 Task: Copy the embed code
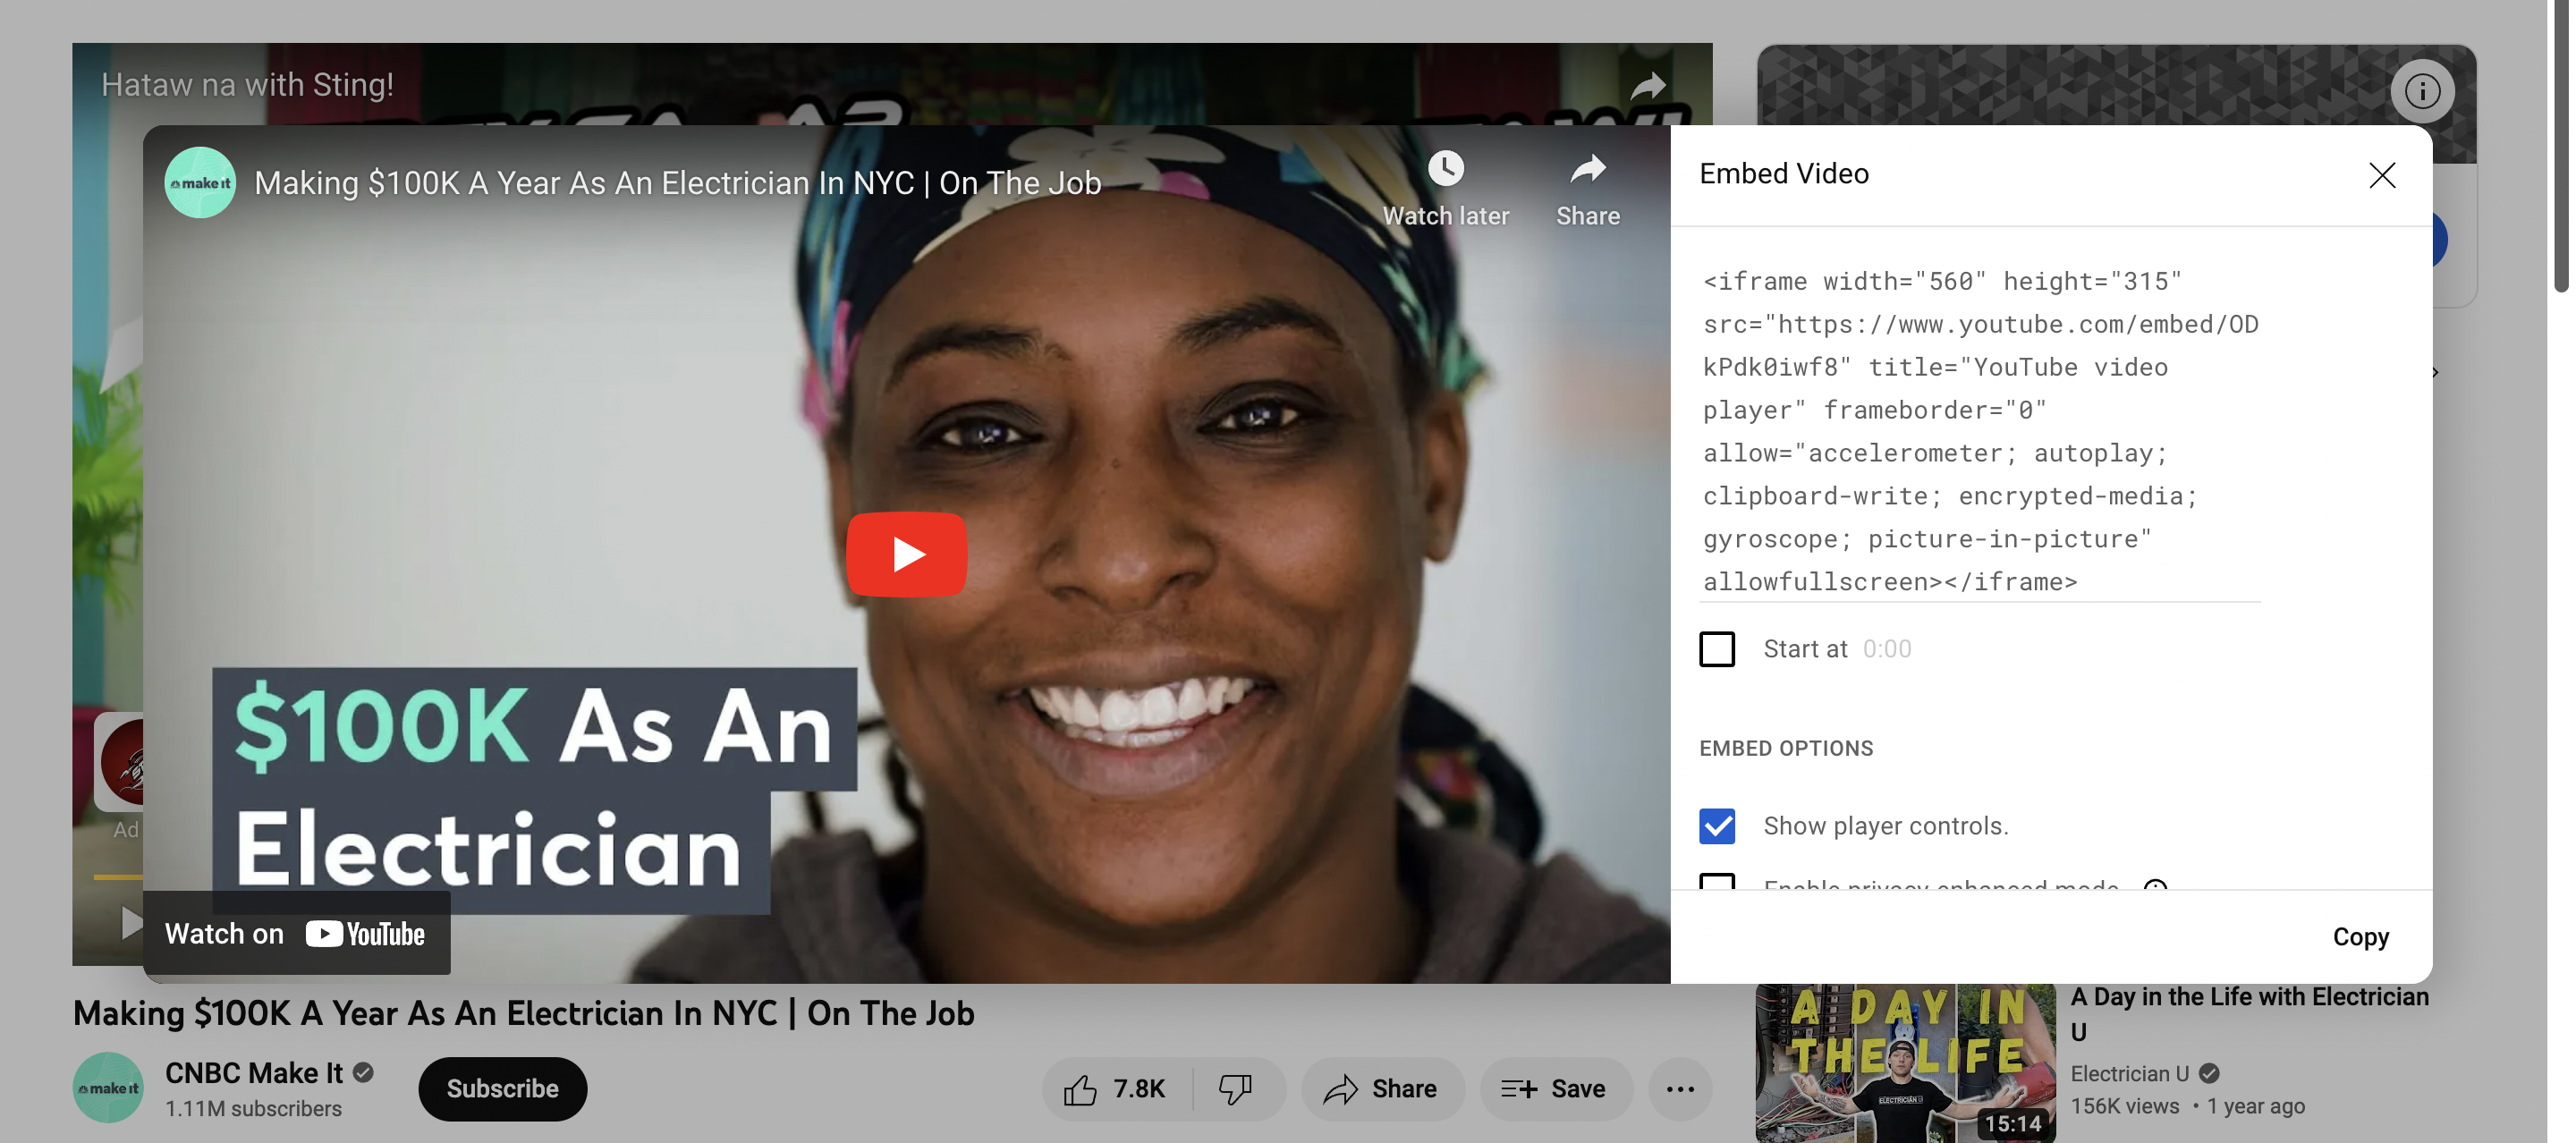2361,937
